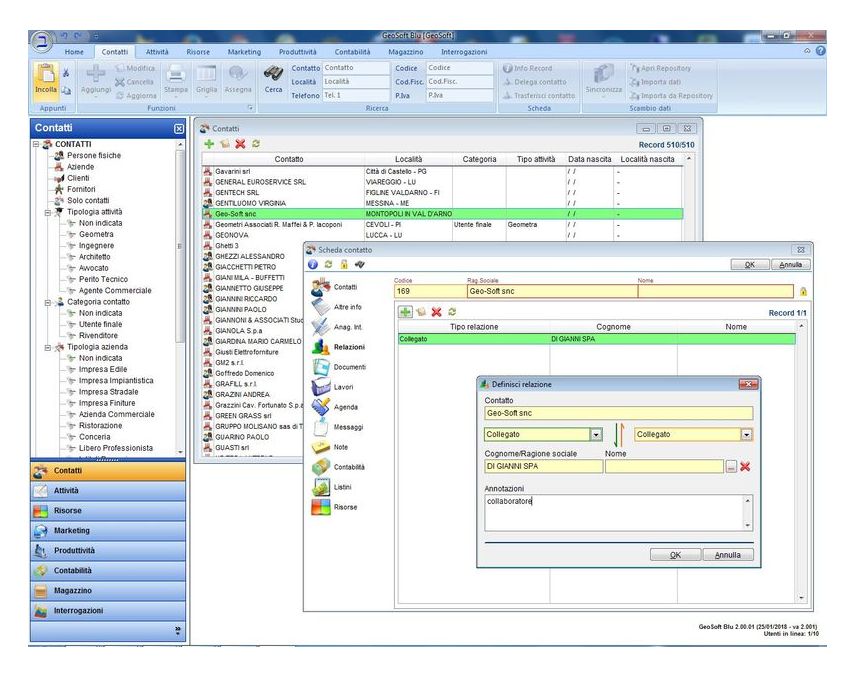Add a relation with the green plus in Scheda contatto
The image size is (856, 678).
[405, 312]
